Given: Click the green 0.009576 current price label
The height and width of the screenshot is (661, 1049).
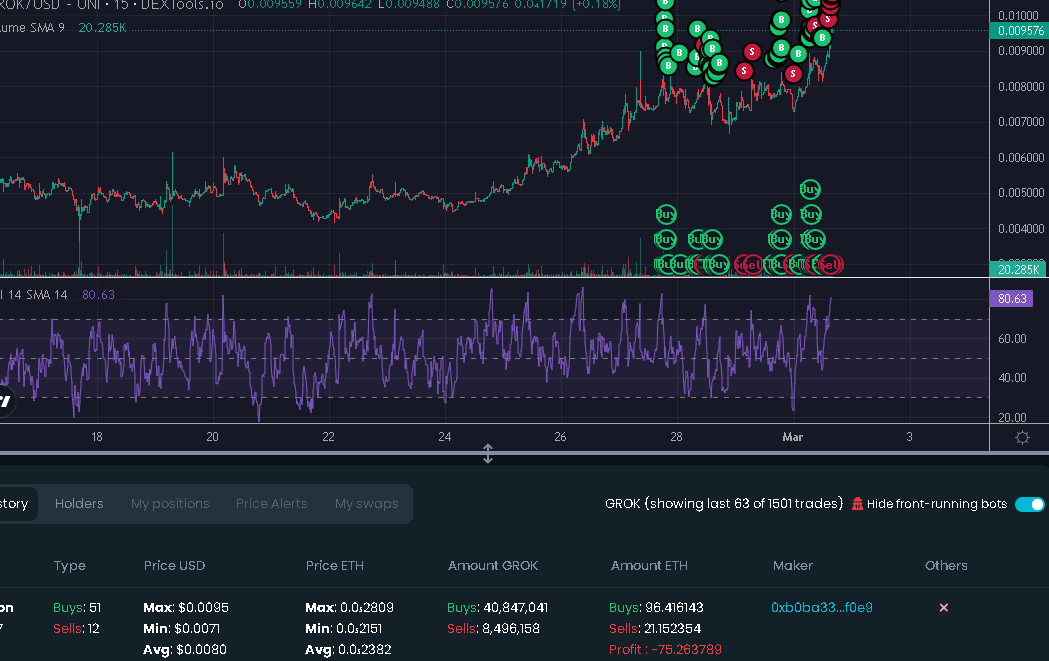Looking at the screenshot, I should click(x=1020, y=31).
